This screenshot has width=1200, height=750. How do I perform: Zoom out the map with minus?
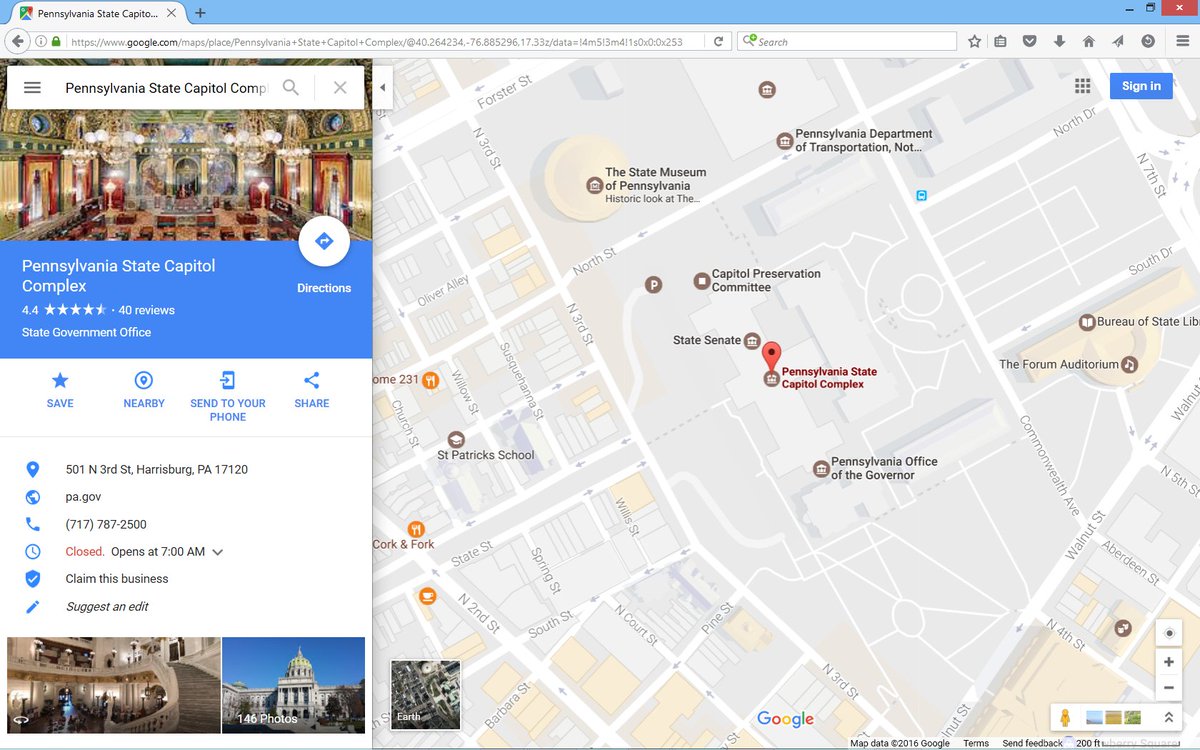pyautogui.click(x=1169, y=688)
